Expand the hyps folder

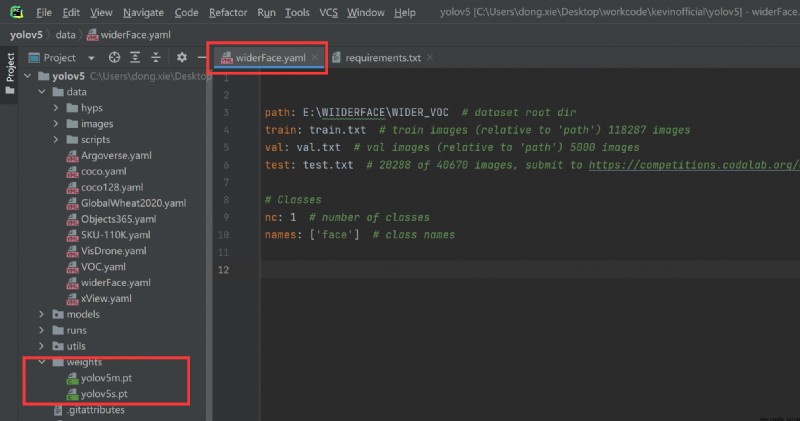(56, 108)
